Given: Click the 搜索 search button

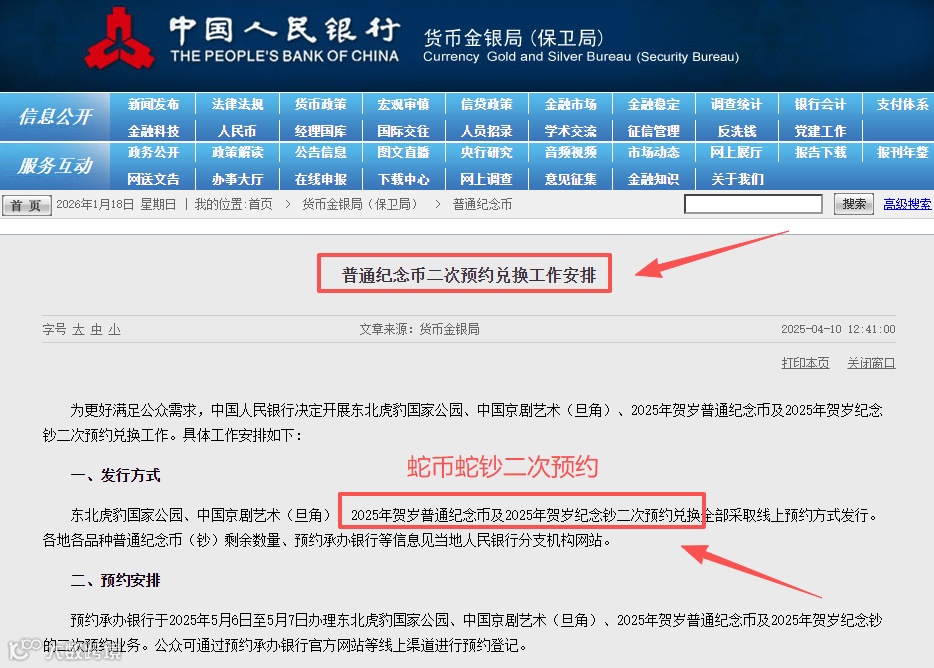Looking at the screenshot, I should pos(854,204).
